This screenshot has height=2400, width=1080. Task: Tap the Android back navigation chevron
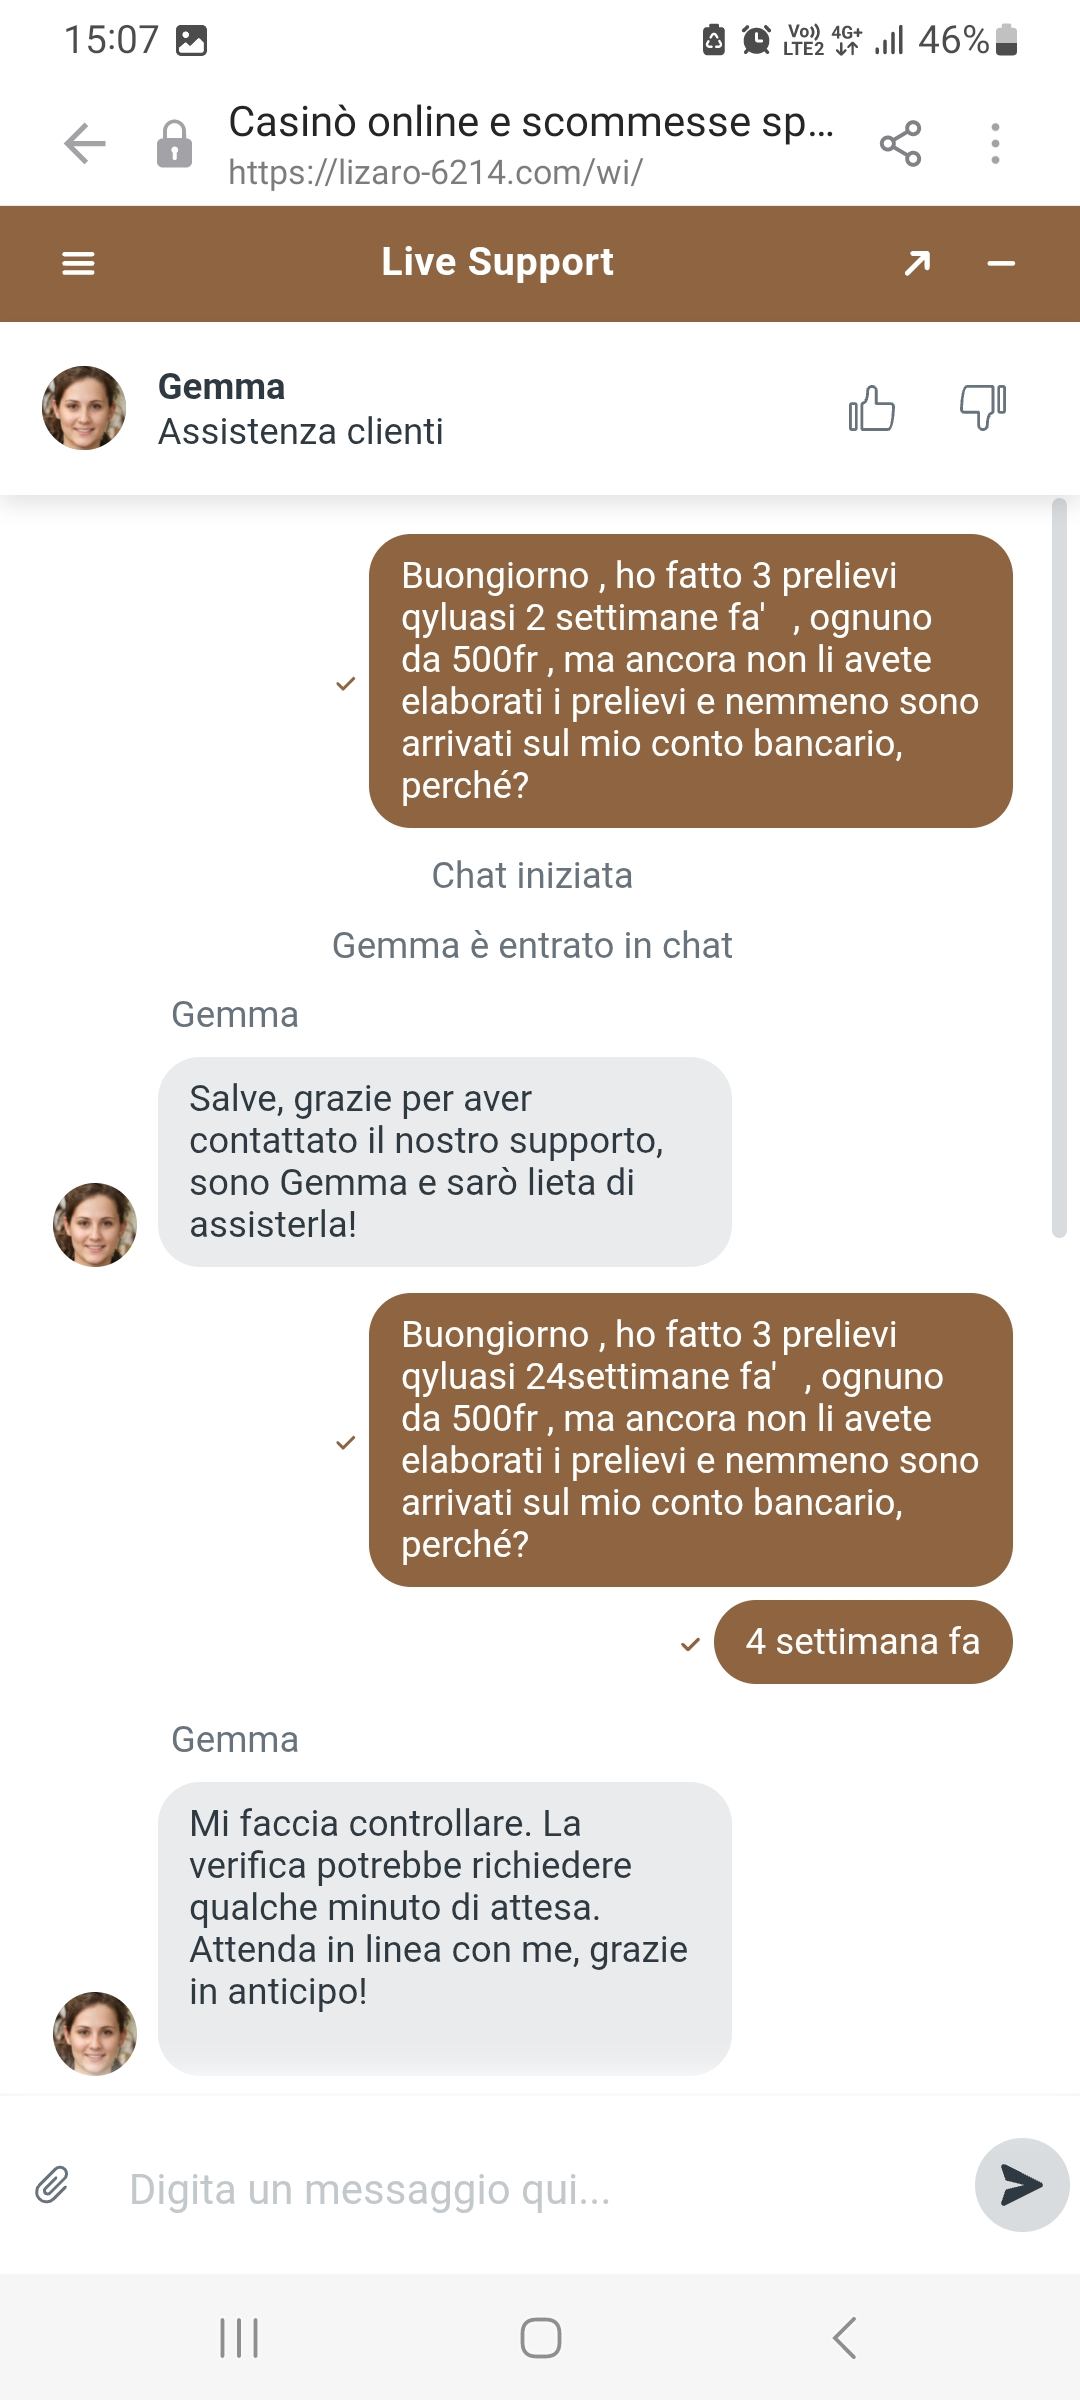tap(845, 2338)
